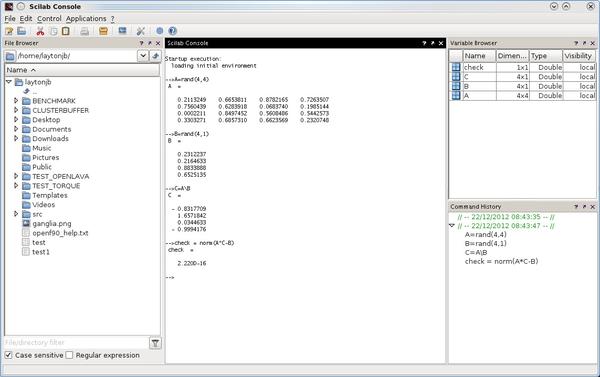Sort File Browser by Name column
Image resolution: width=600 pixels, height=377 pixels.
coord(82,70)
